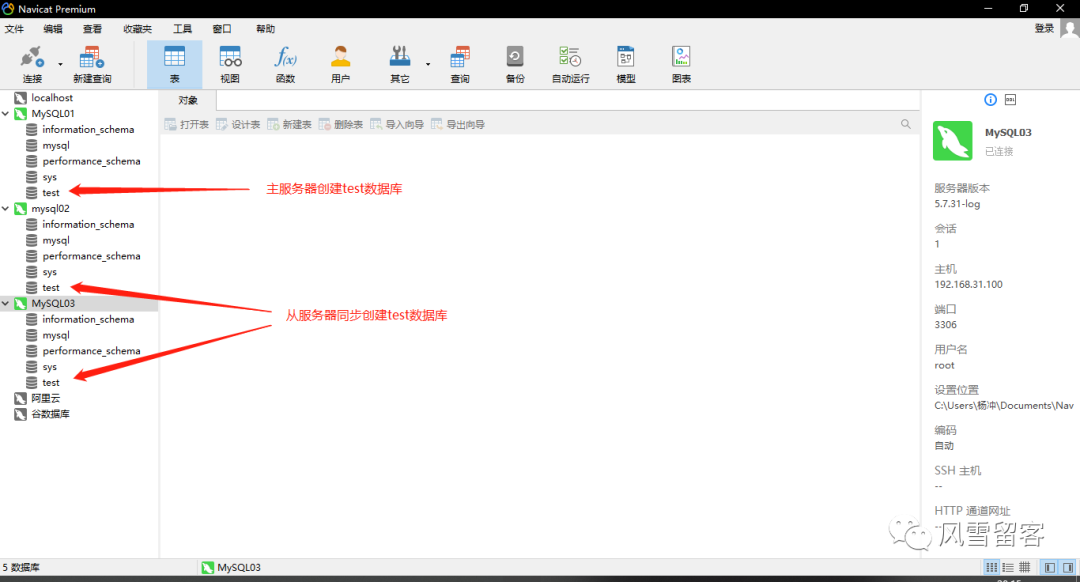Click Design Table (设计表) button
This screenshot has height=582, width=1080.
click(x=238, y=125)
